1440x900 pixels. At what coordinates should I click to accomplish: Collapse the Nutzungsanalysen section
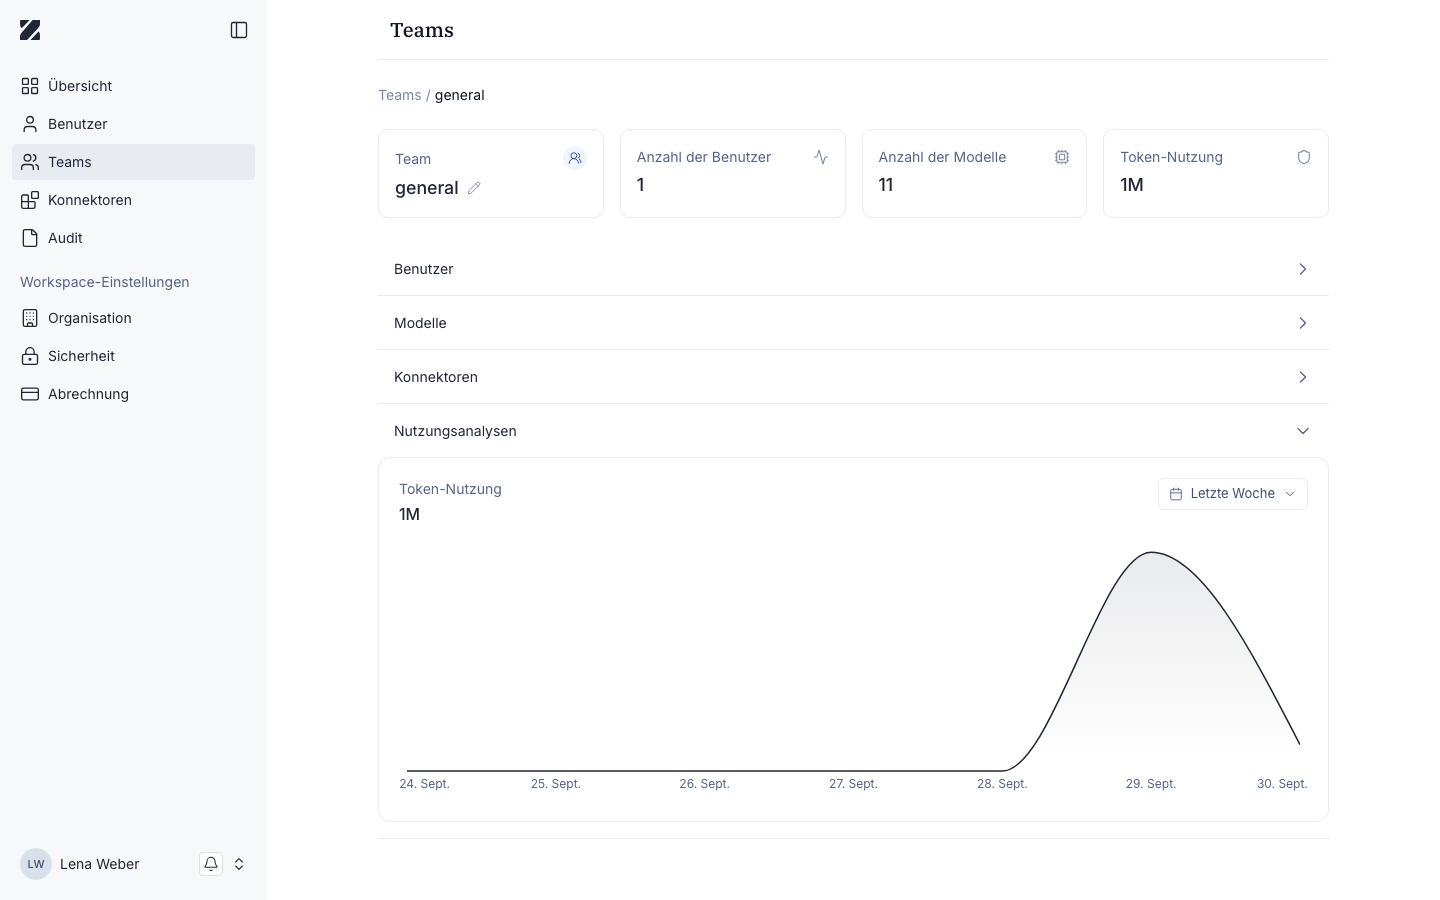(853, 431)
